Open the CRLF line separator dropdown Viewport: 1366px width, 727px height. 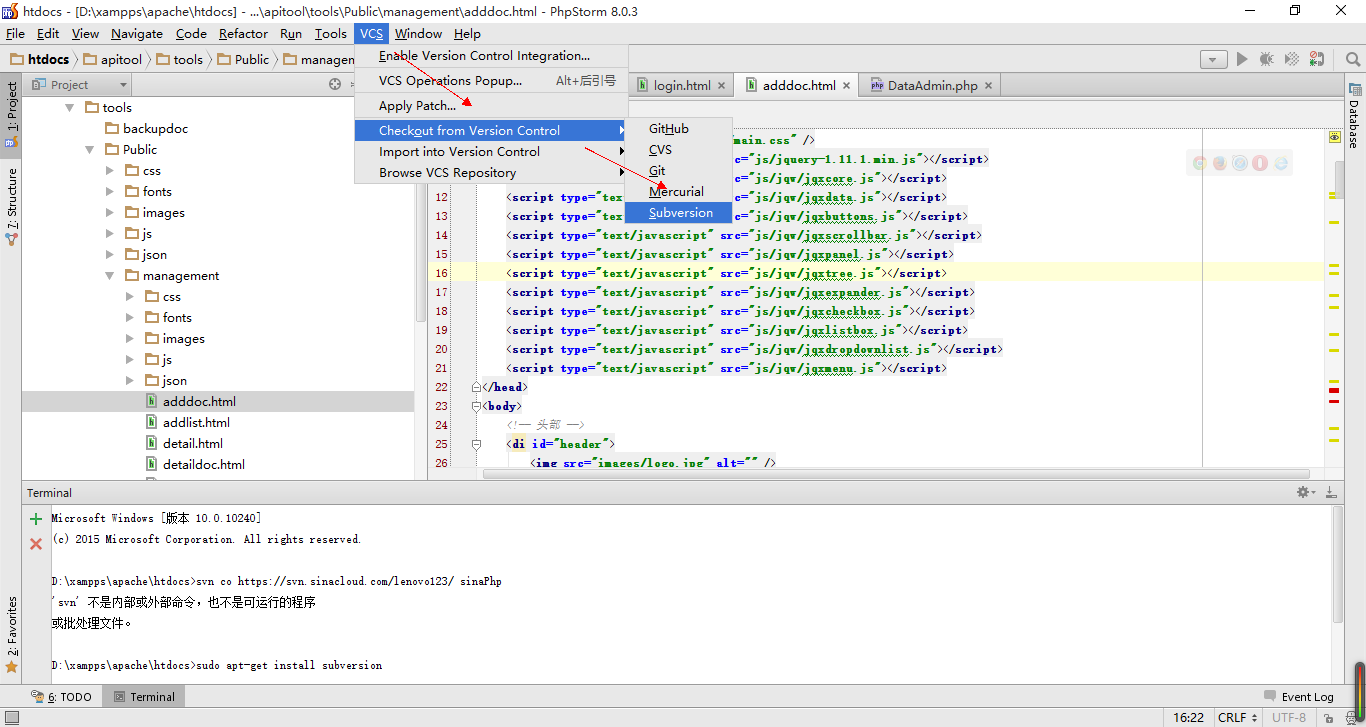pos(1237,718)
